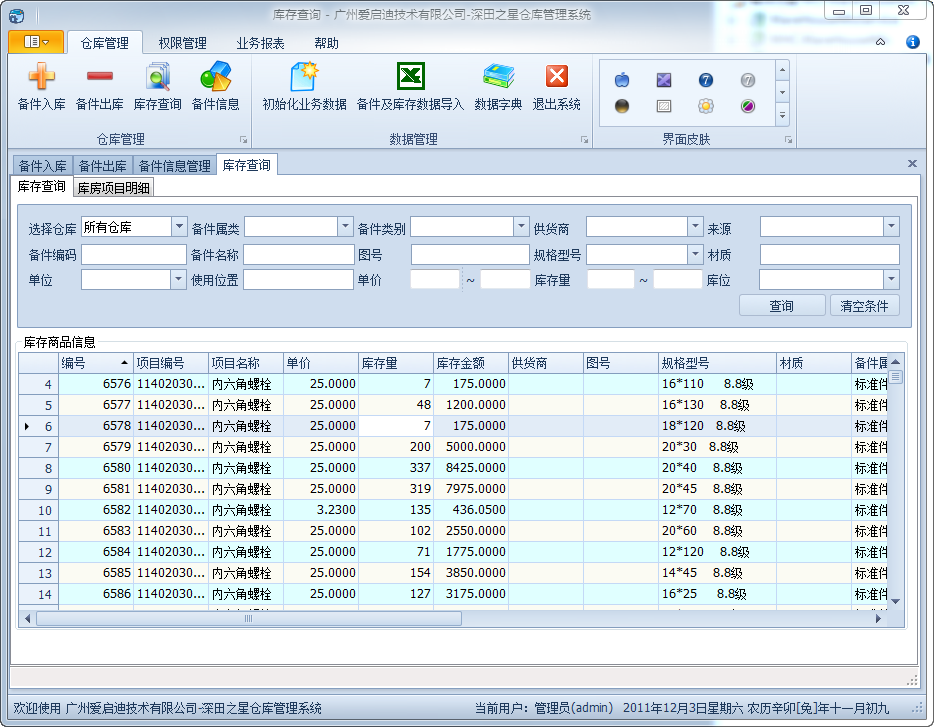The width and height of the screenshot is (934, 727).
Task: Sort by the 库存金额 column header
Action: coord(471,363)
